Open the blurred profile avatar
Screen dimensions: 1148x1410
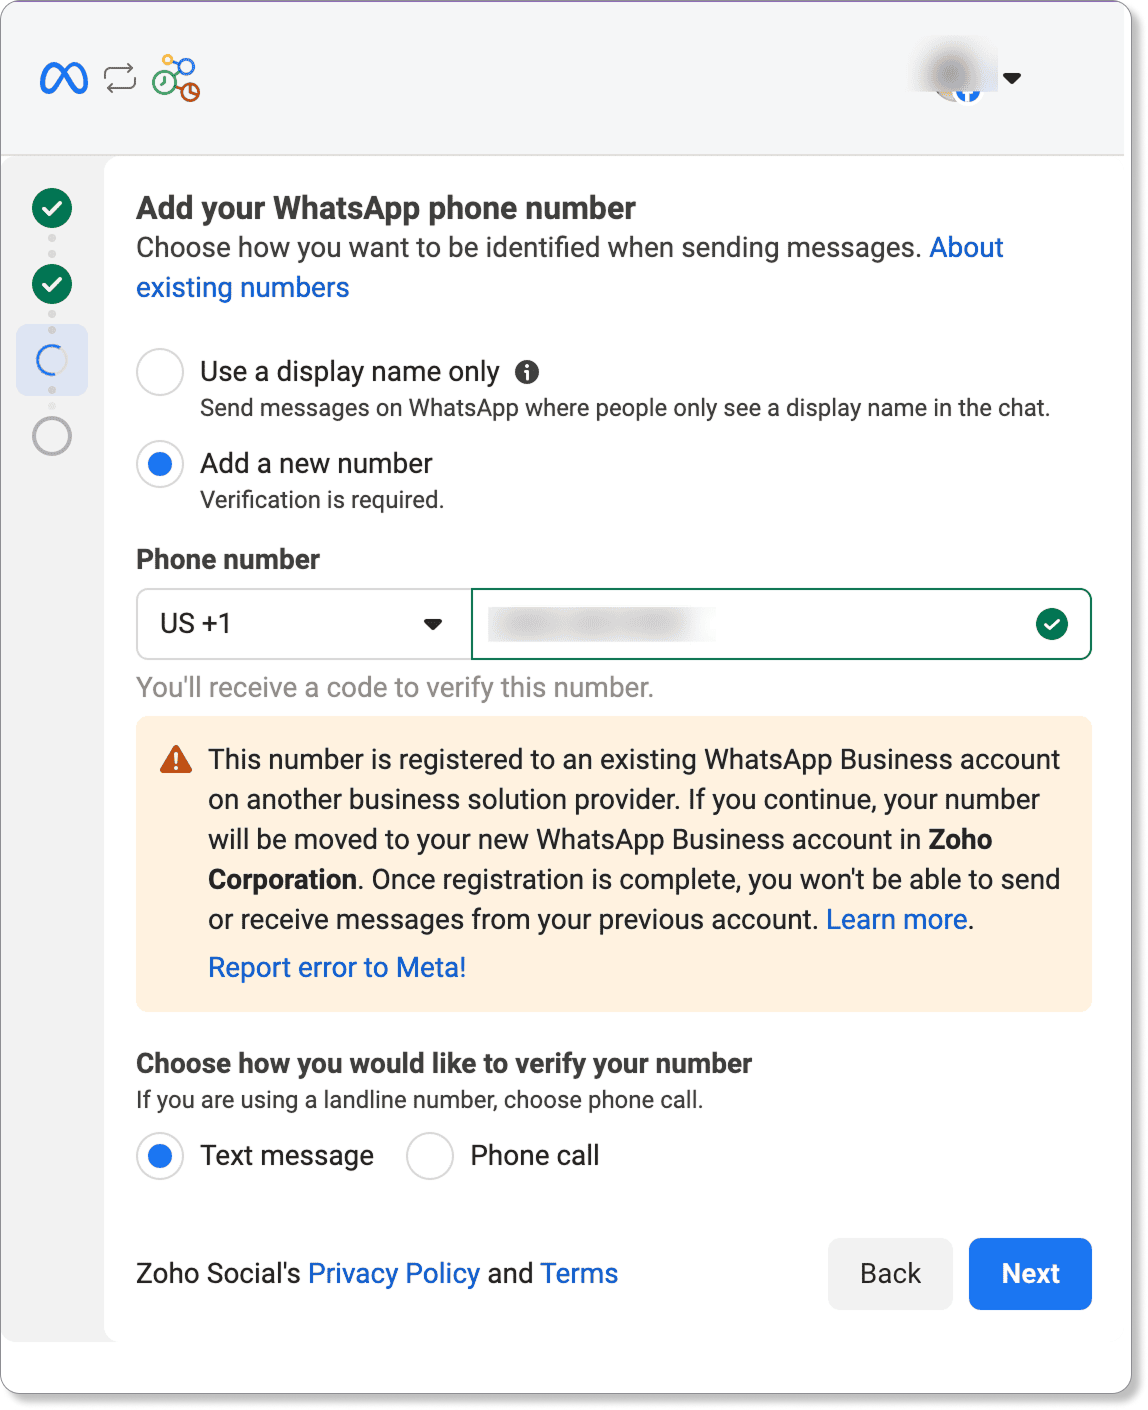(955, 72)
